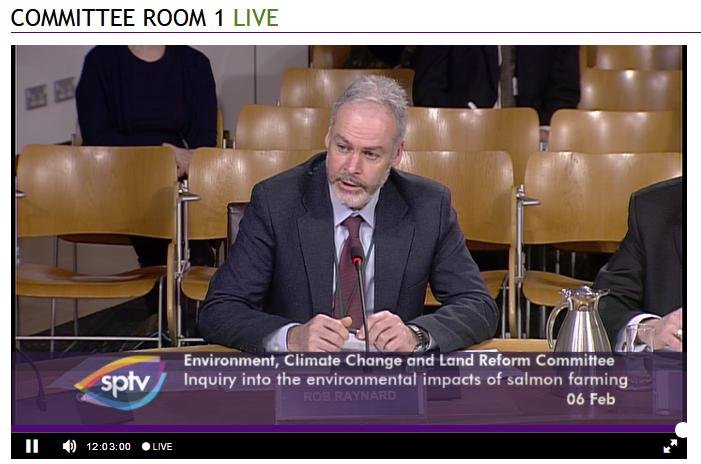Viewport: 701px width, 464px height.
Task: Enter fullscreen using the expand arrows icon
Action: [x=670, y=446]
